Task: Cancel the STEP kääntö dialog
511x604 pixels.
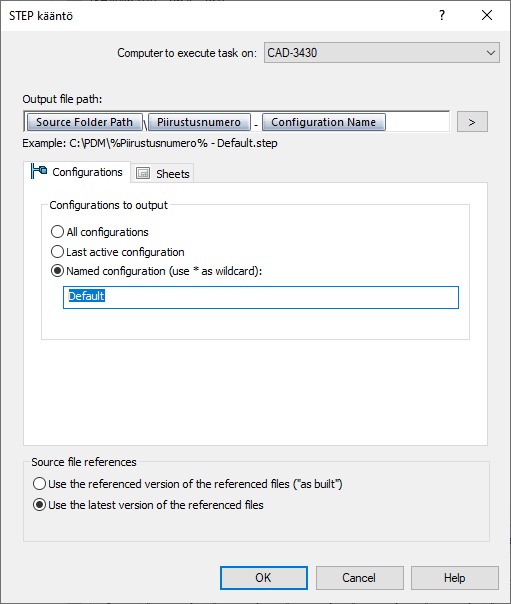Action: [359, 578]
